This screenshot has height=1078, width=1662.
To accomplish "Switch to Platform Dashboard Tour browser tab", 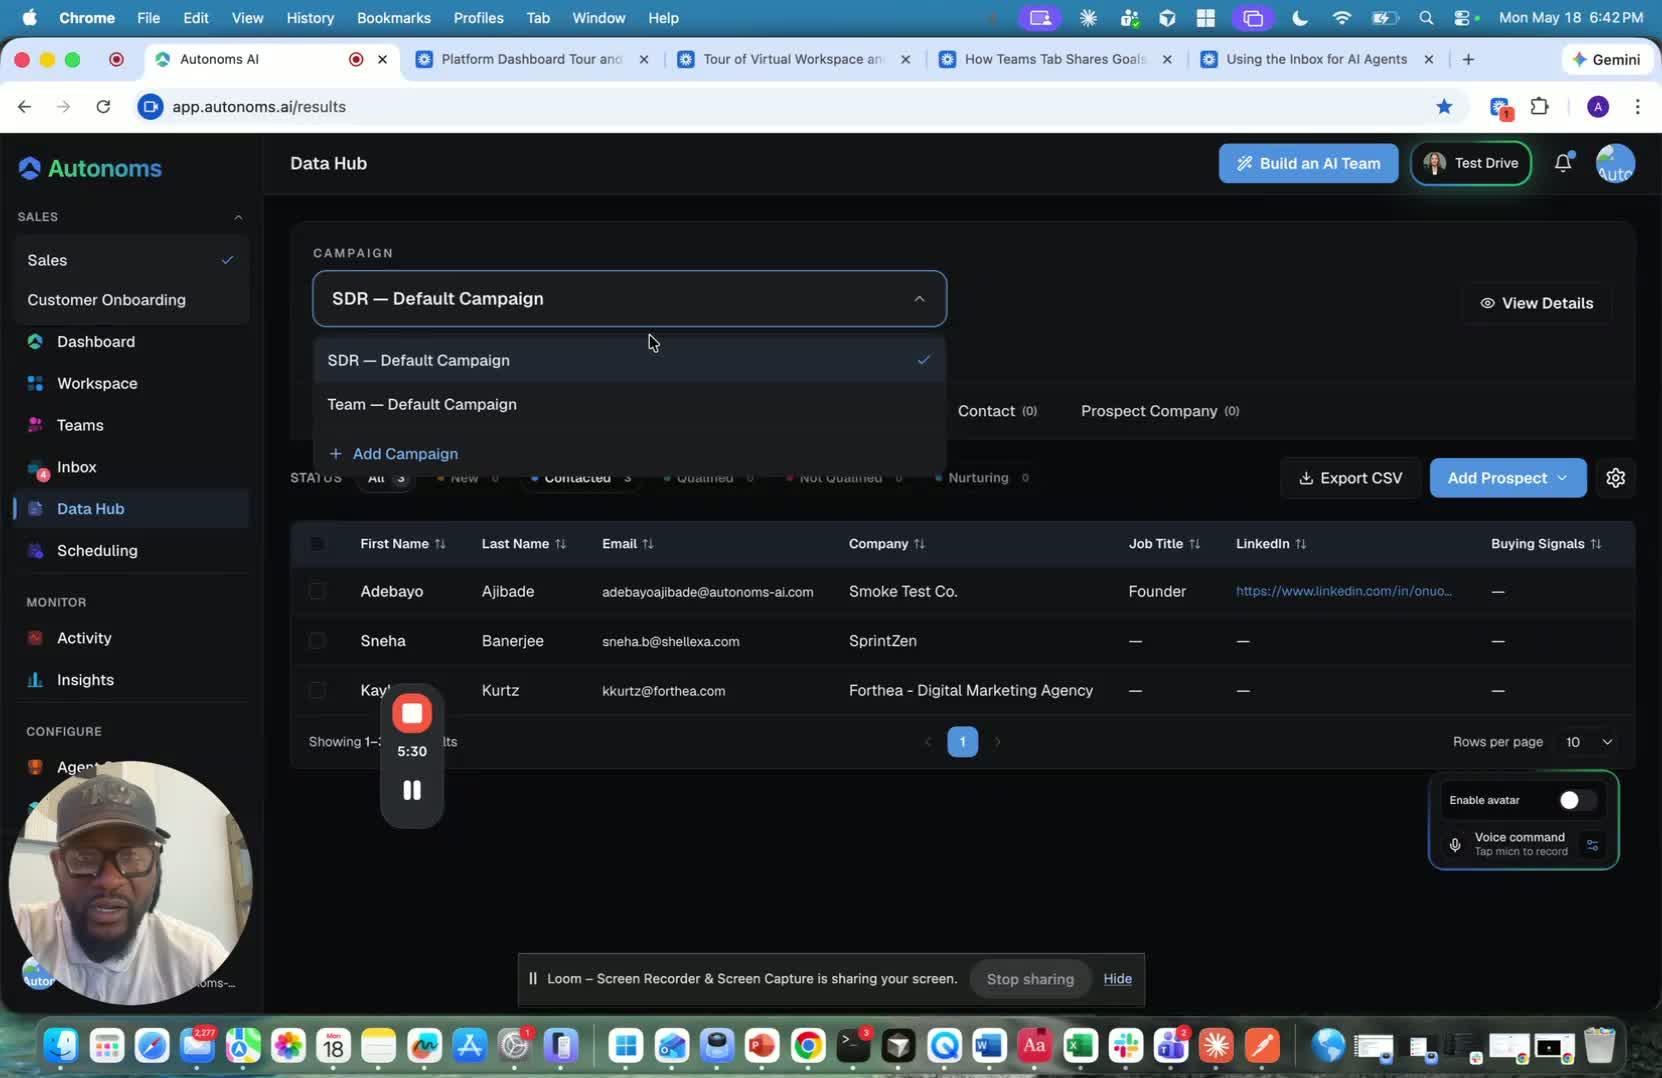I will 533,59.
